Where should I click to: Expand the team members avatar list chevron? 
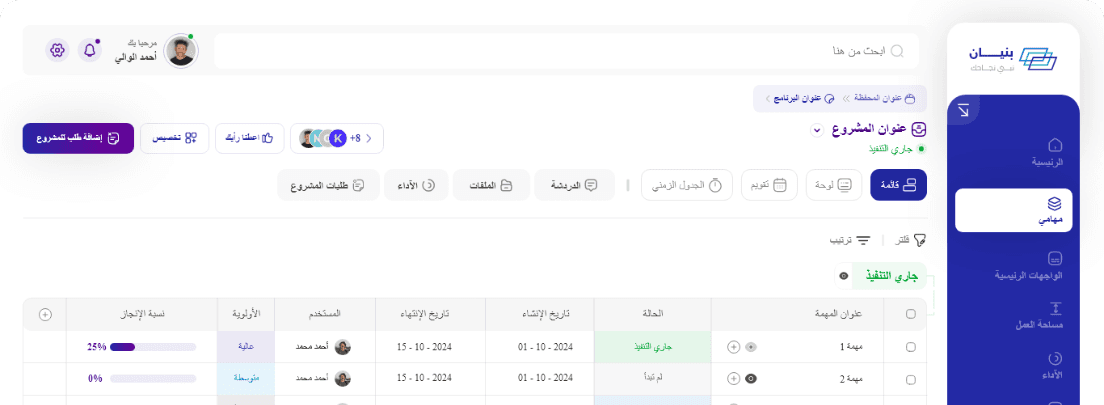369,138
